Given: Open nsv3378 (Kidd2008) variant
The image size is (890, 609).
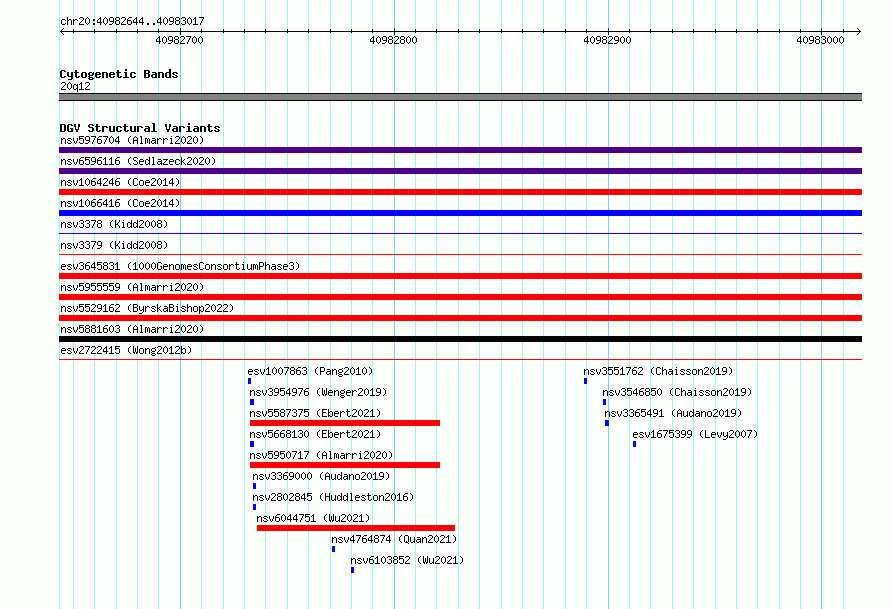Looking at the screenshot, I should point(114,224).
